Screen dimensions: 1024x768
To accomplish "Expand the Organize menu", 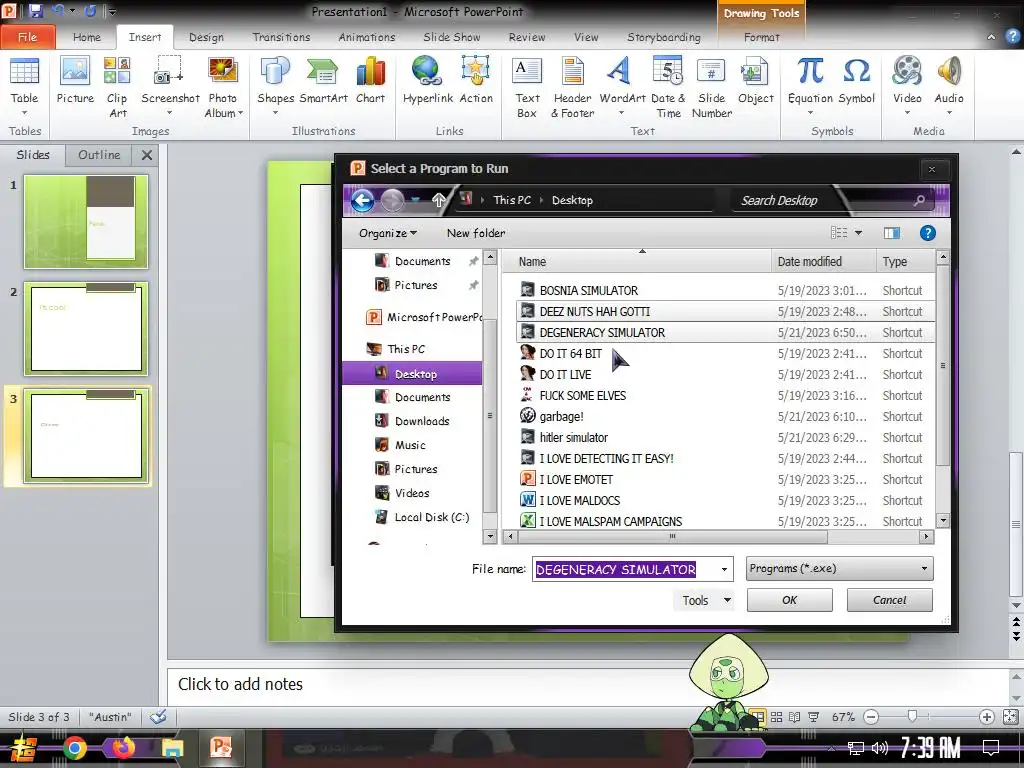I will pos(387,233).
